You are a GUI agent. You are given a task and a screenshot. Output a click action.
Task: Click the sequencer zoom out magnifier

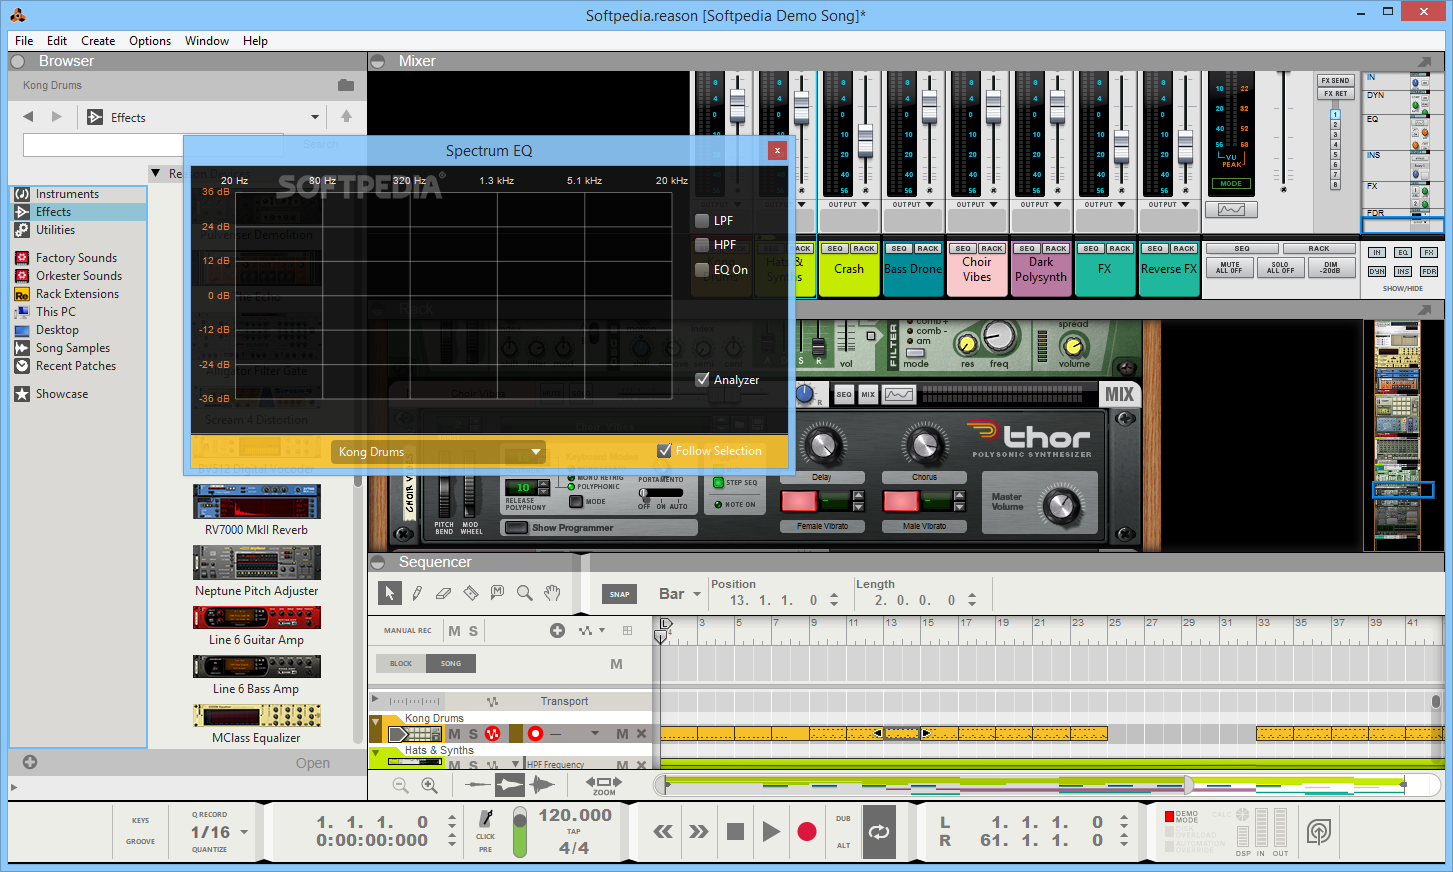(401, 786)
